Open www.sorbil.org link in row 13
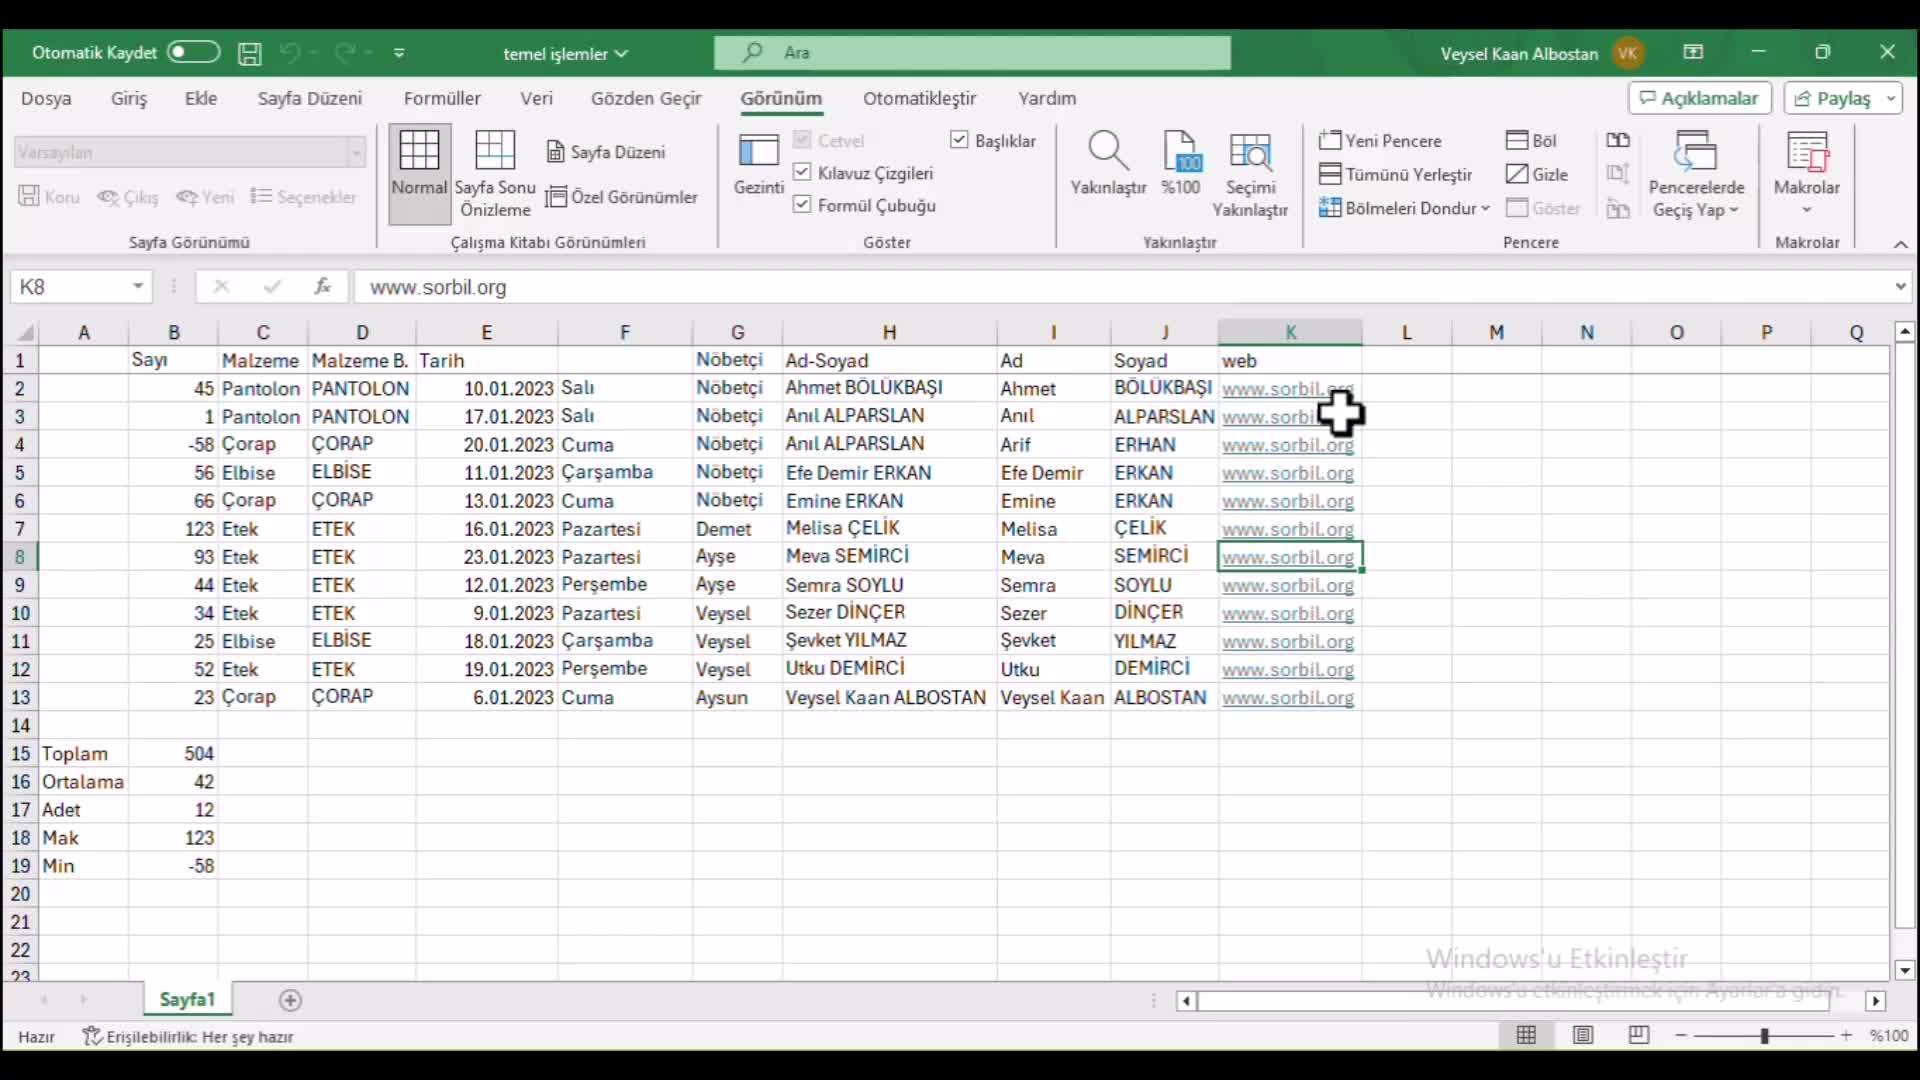This screenshot has height=1080, width=1920. click(1287, 698)
